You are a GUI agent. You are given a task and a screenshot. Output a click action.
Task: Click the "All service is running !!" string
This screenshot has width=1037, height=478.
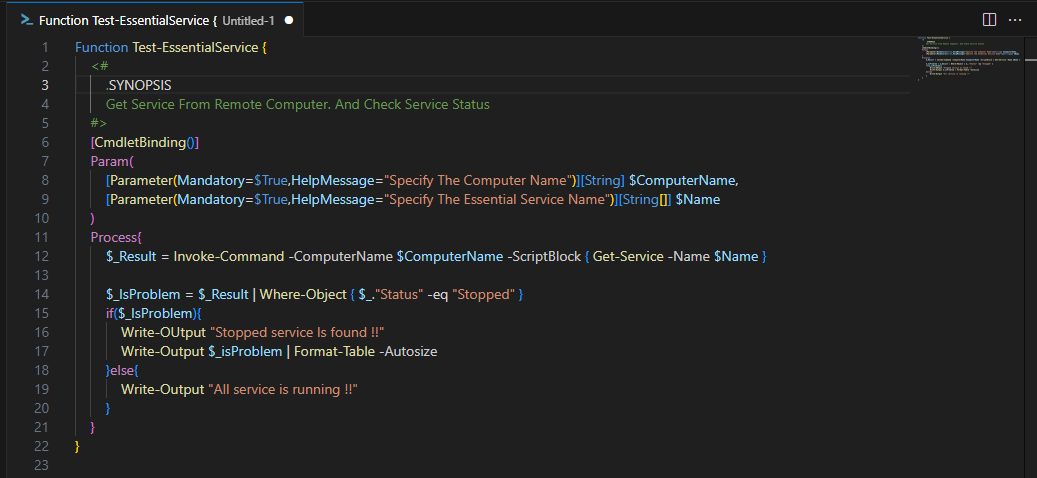pos(283,389)
